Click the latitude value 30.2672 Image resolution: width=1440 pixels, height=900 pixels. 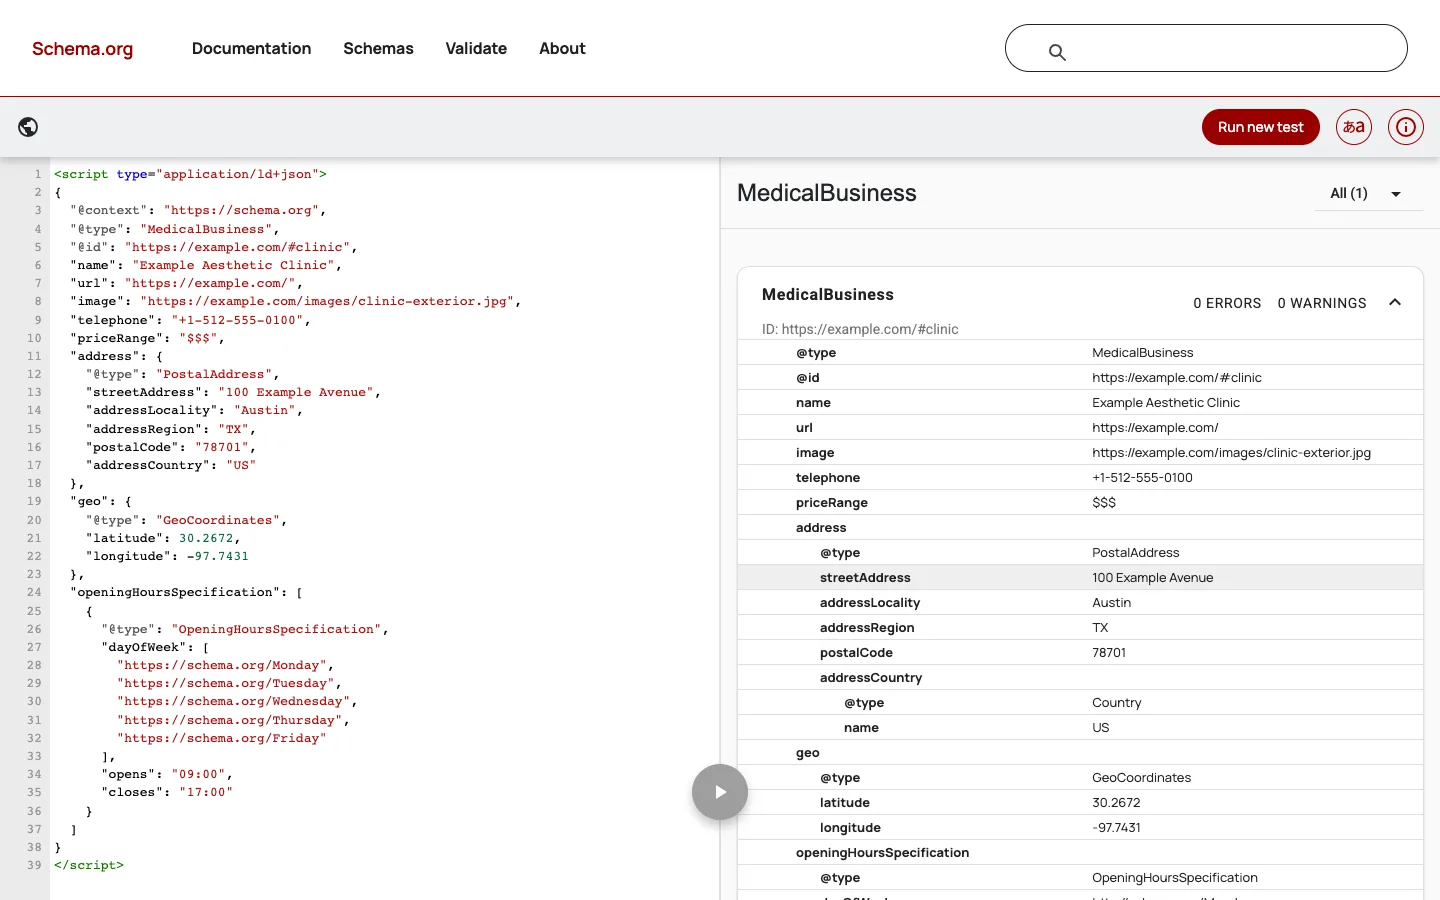click(1116, 802)
